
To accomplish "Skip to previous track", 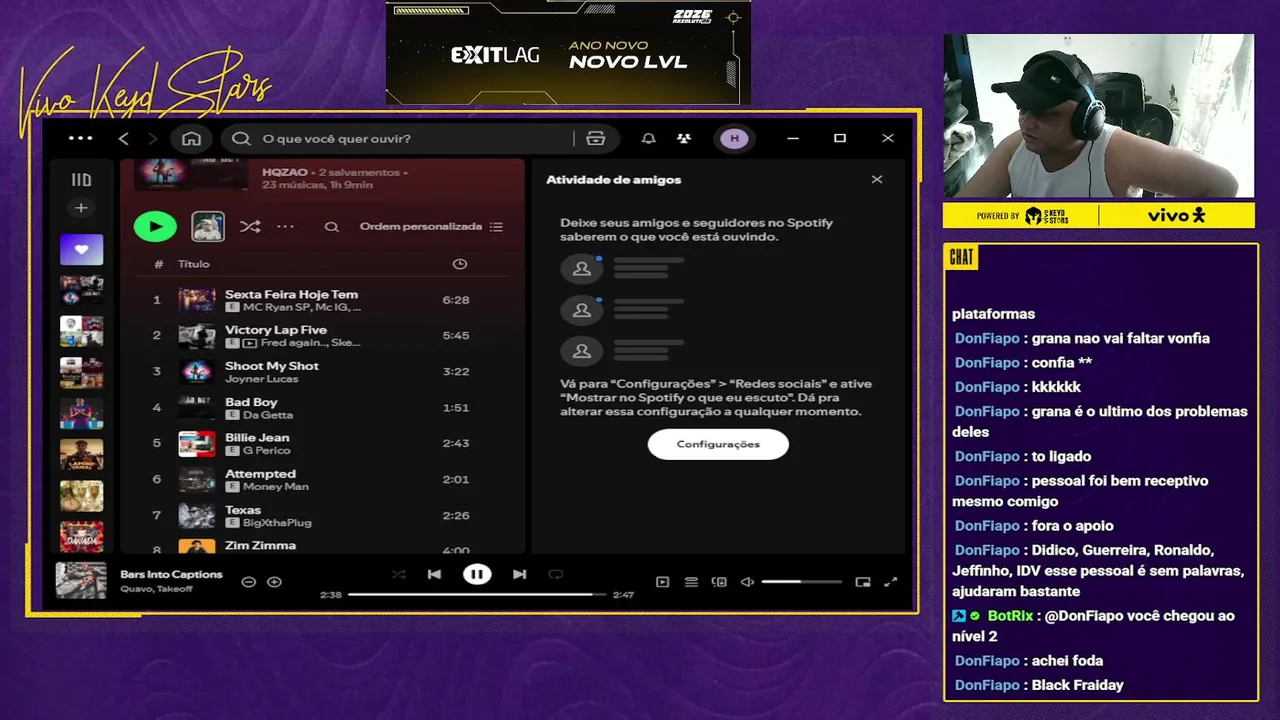I will pyautogui.click(x=434, y=574).
